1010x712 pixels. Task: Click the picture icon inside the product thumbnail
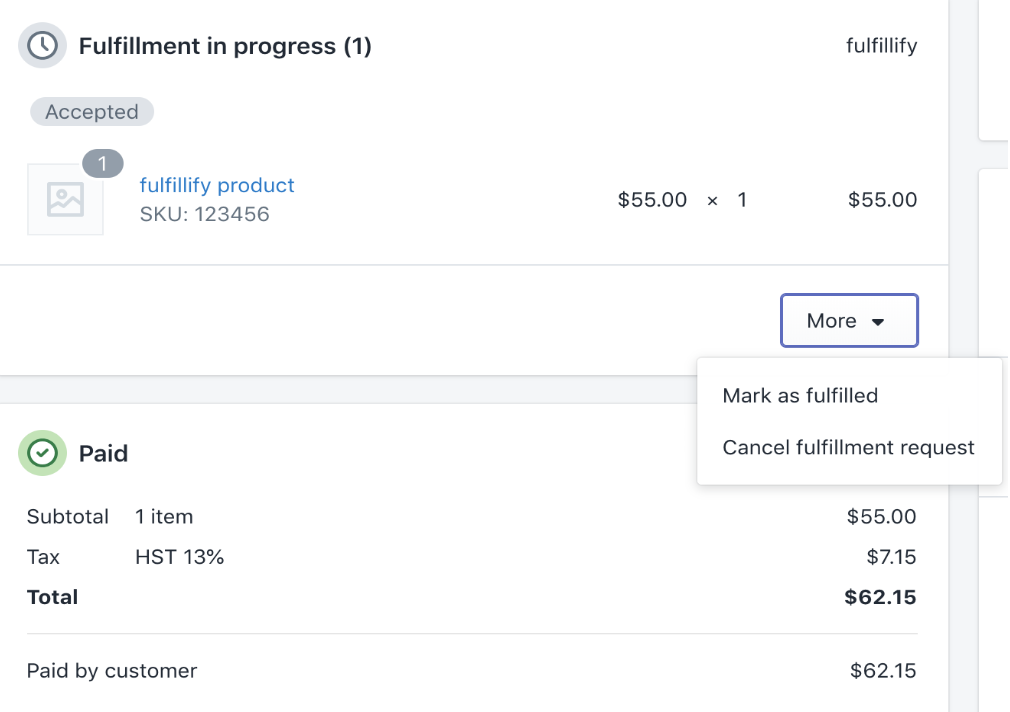(65, 199)
